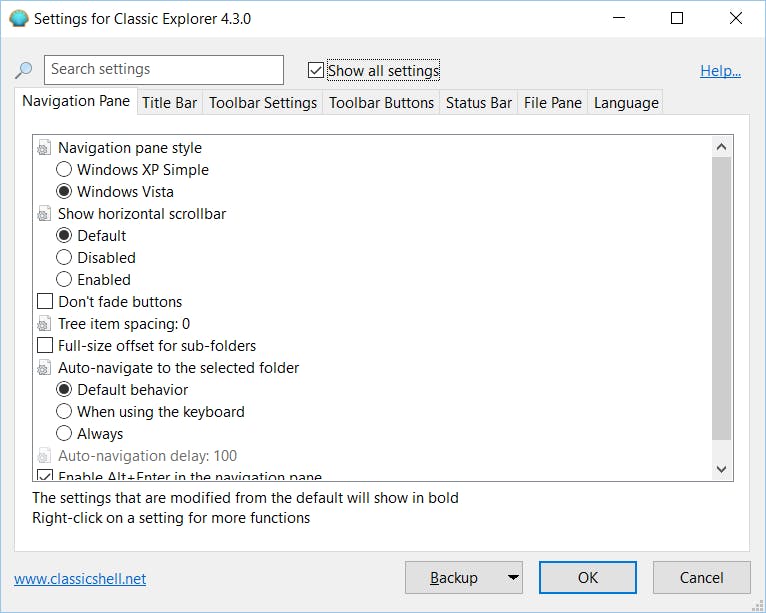Click the Classic Explorer shell title icon
The width and height of the screenshot is (766, 613).
pos(18,18)
